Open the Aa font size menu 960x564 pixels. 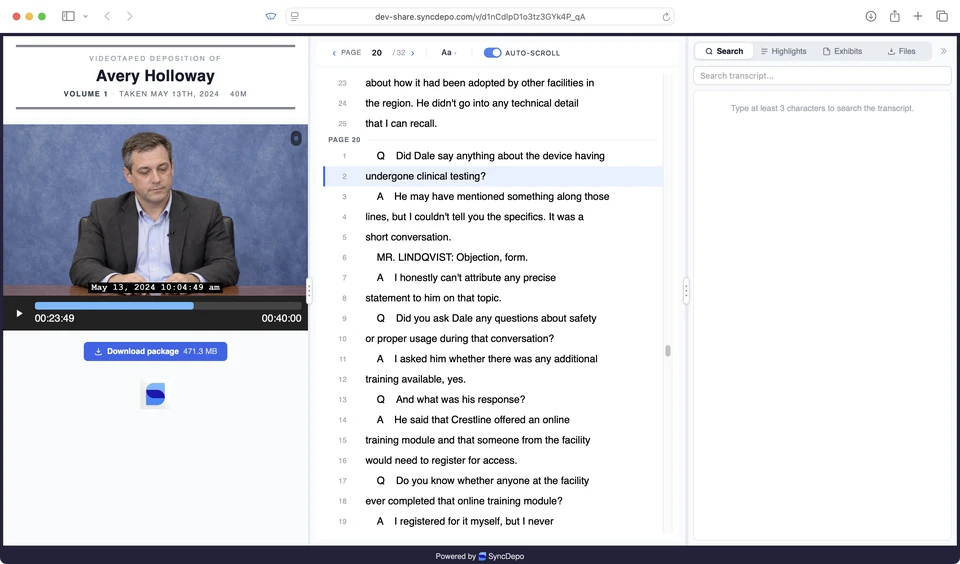pyautogui.click(x=448, y=53)
